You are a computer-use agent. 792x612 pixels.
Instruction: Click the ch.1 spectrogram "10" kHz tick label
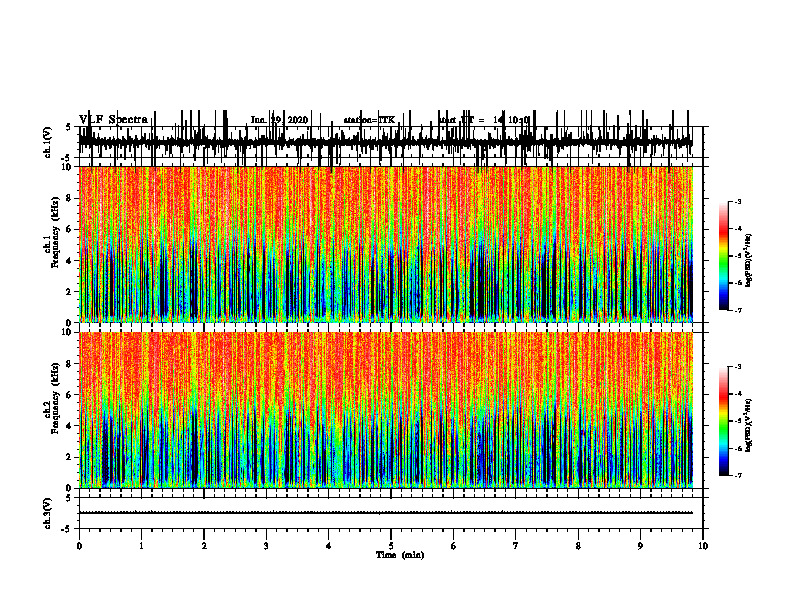[x=67, y=167]
